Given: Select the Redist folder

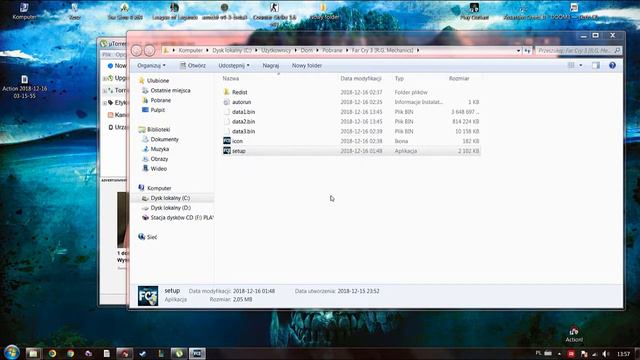Looking at the screenshot, I should coord(351,92).
